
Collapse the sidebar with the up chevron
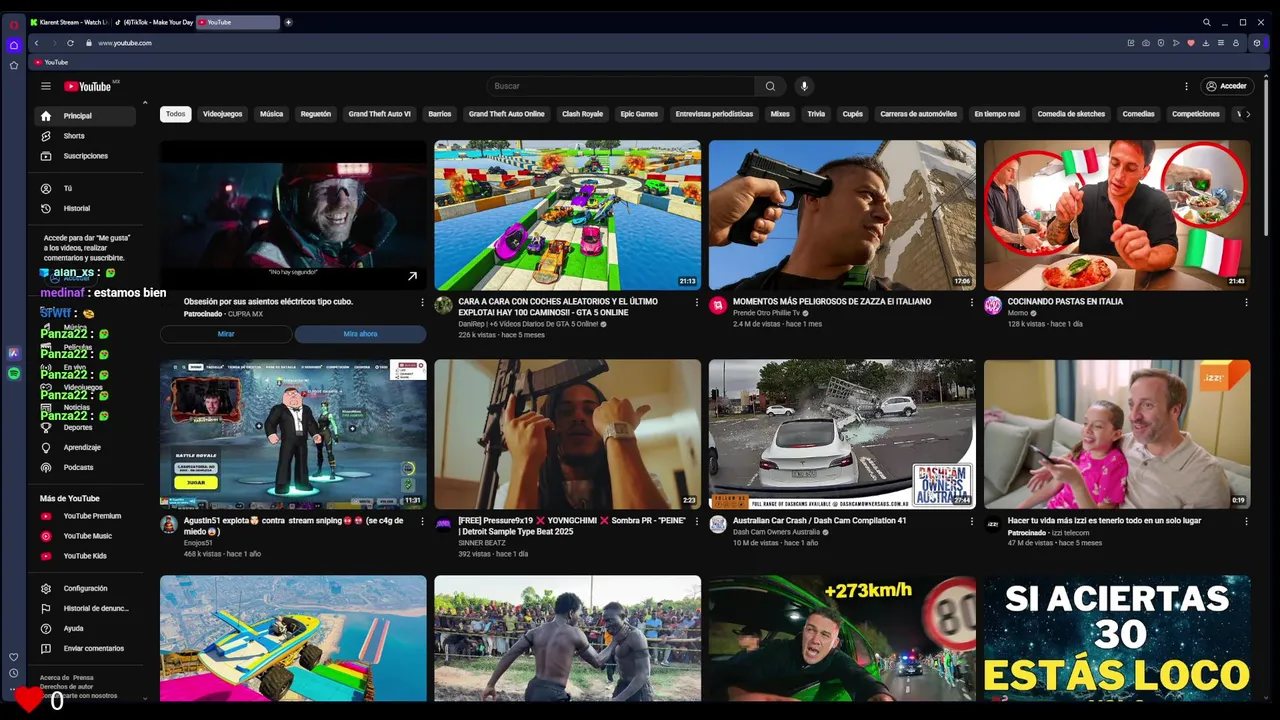tap(145, 103)
